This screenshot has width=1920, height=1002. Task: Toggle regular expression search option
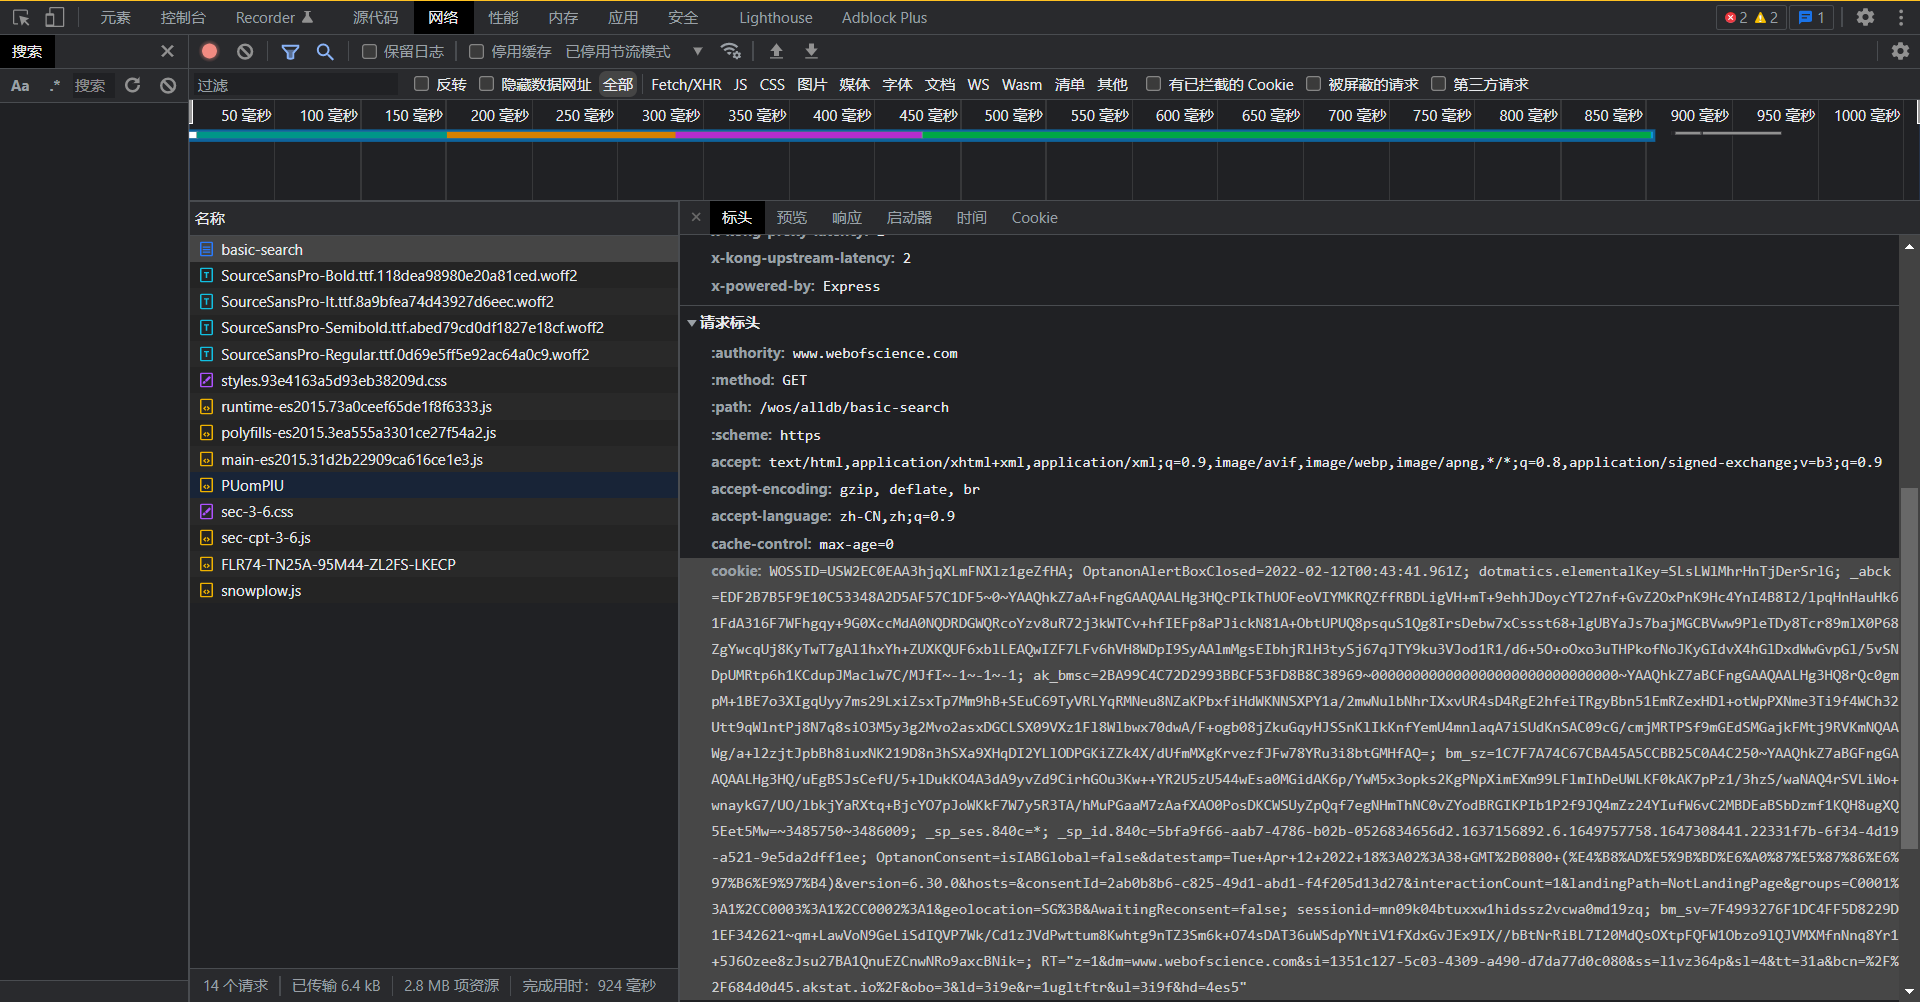point(54,85)
